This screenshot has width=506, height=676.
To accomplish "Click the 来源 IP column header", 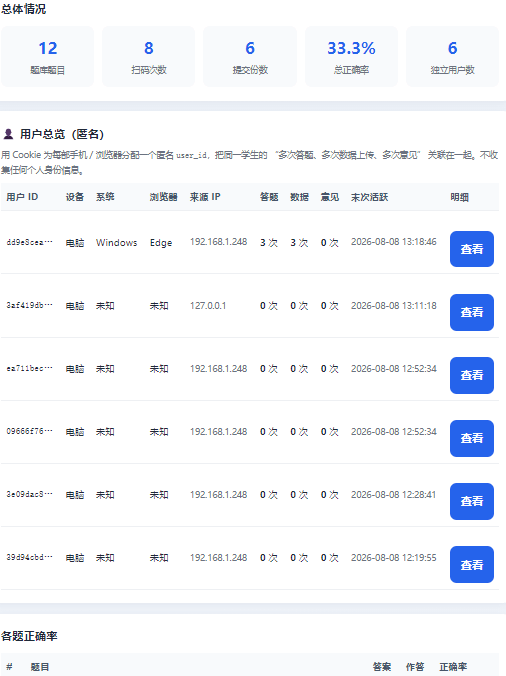I will pyautogui.click(x=205, y=197).
